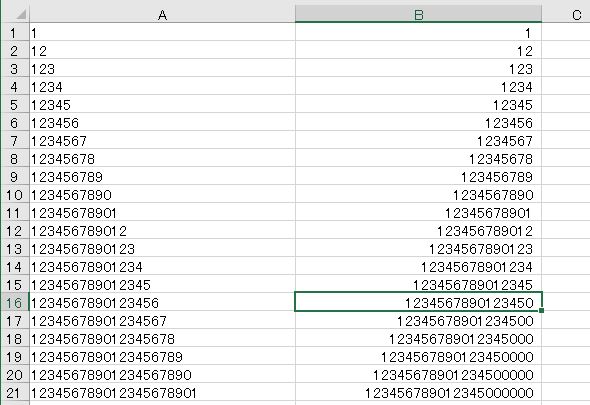Image resolution: width=590 pixels, height=405 pixels.
Task: Click cell A4 containing 1234
Action: point(162,87)
